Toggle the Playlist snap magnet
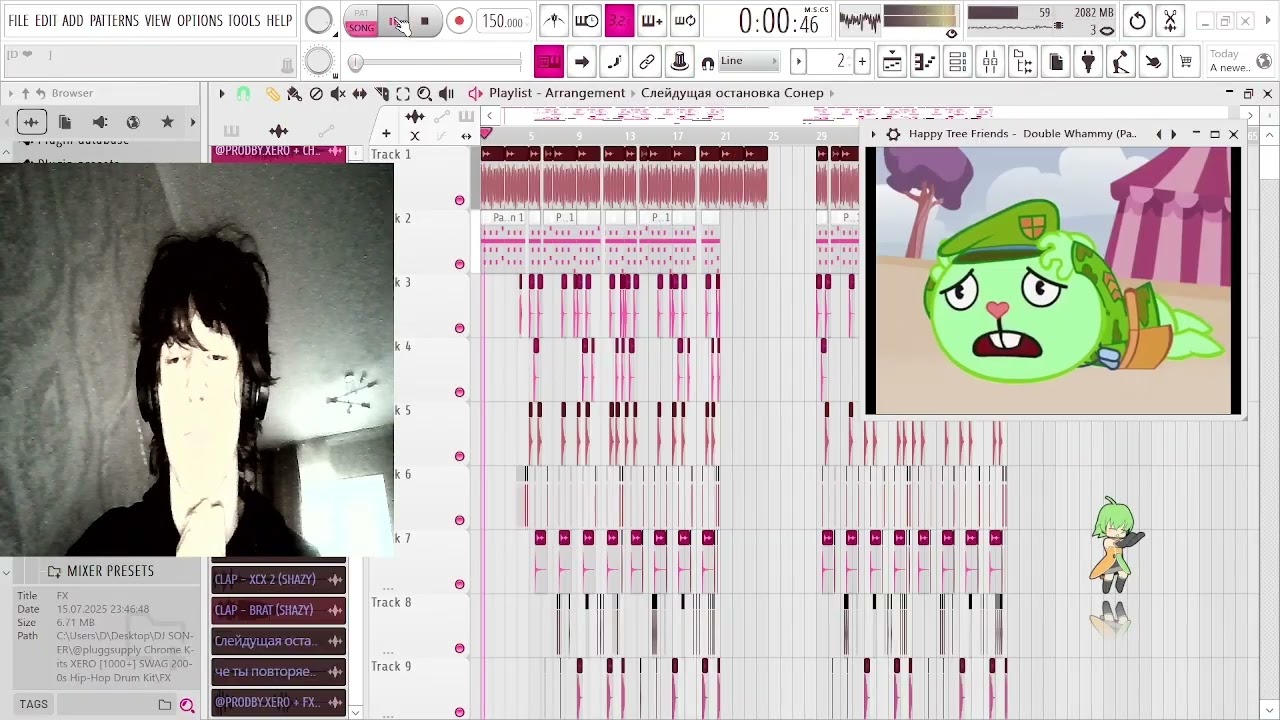This screenshot has width=1280, height=720. (x=243, y=93)
